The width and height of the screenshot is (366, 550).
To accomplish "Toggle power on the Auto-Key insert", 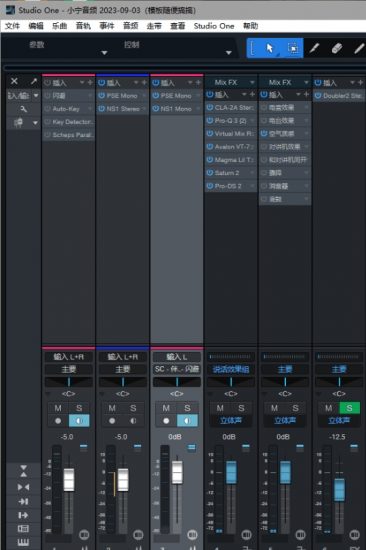I will coord(48,109).
